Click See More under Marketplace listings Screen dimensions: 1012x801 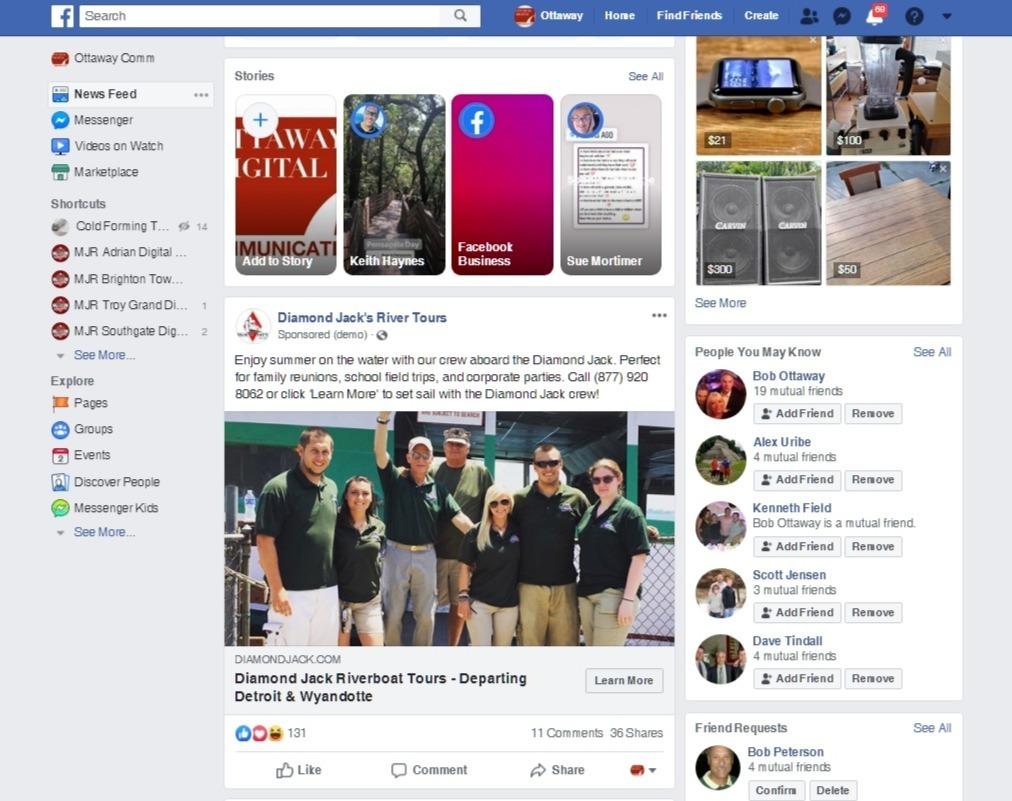click(x=720, y=303)
